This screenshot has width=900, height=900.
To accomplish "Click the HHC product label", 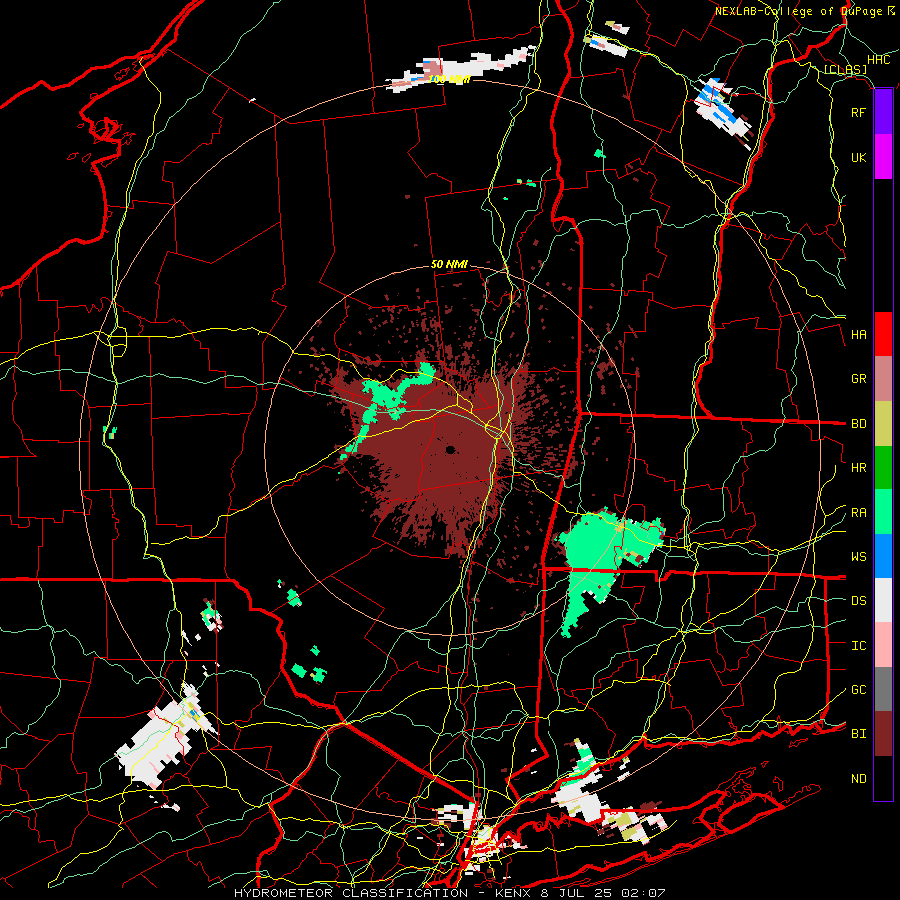I will point(879,60).
